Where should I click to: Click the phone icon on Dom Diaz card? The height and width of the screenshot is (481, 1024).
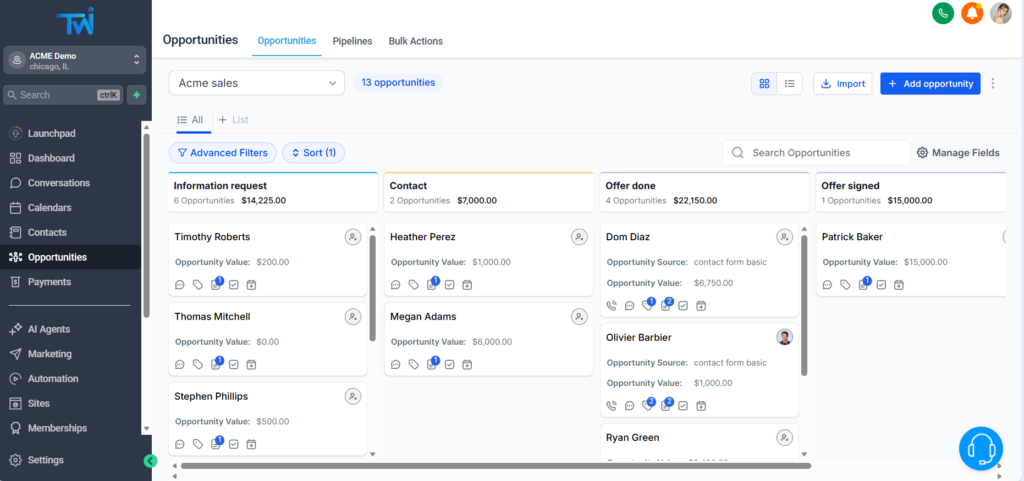click(612, 305)
